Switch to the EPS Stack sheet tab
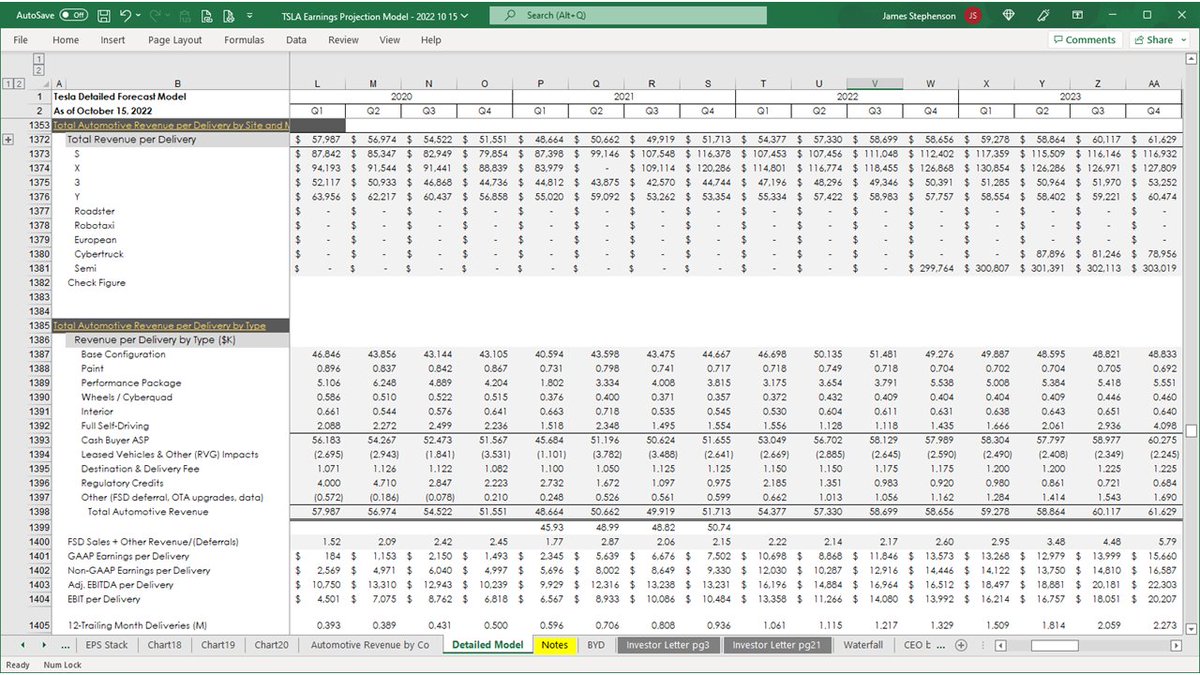Screen dimensions: 1200x675 [106, 645]
